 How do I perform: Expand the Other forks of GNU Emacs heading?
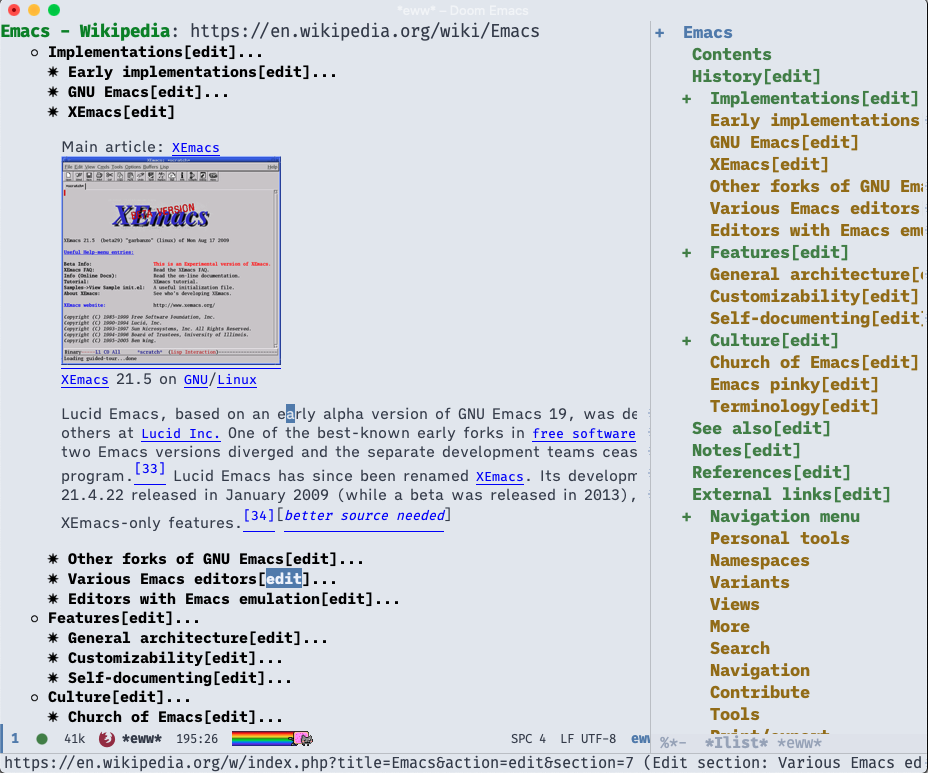[x=215, y=559]
